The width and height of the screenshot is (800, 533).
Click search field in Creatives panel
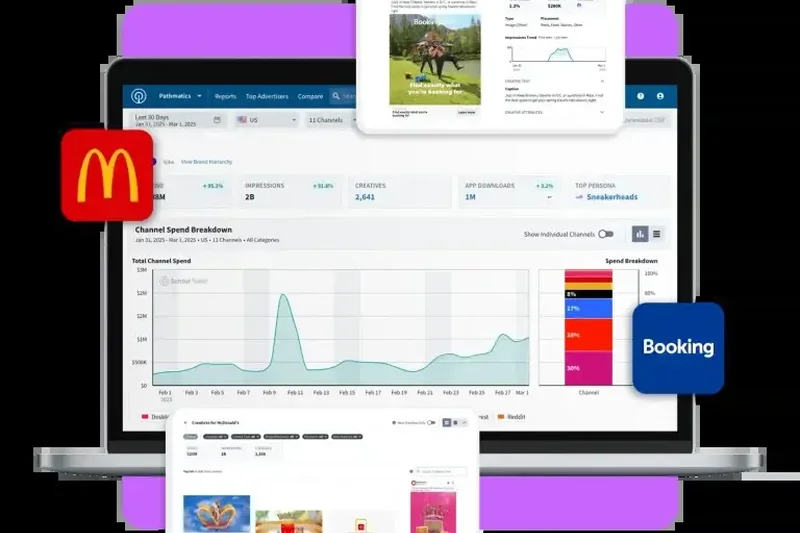pos(440,471)
